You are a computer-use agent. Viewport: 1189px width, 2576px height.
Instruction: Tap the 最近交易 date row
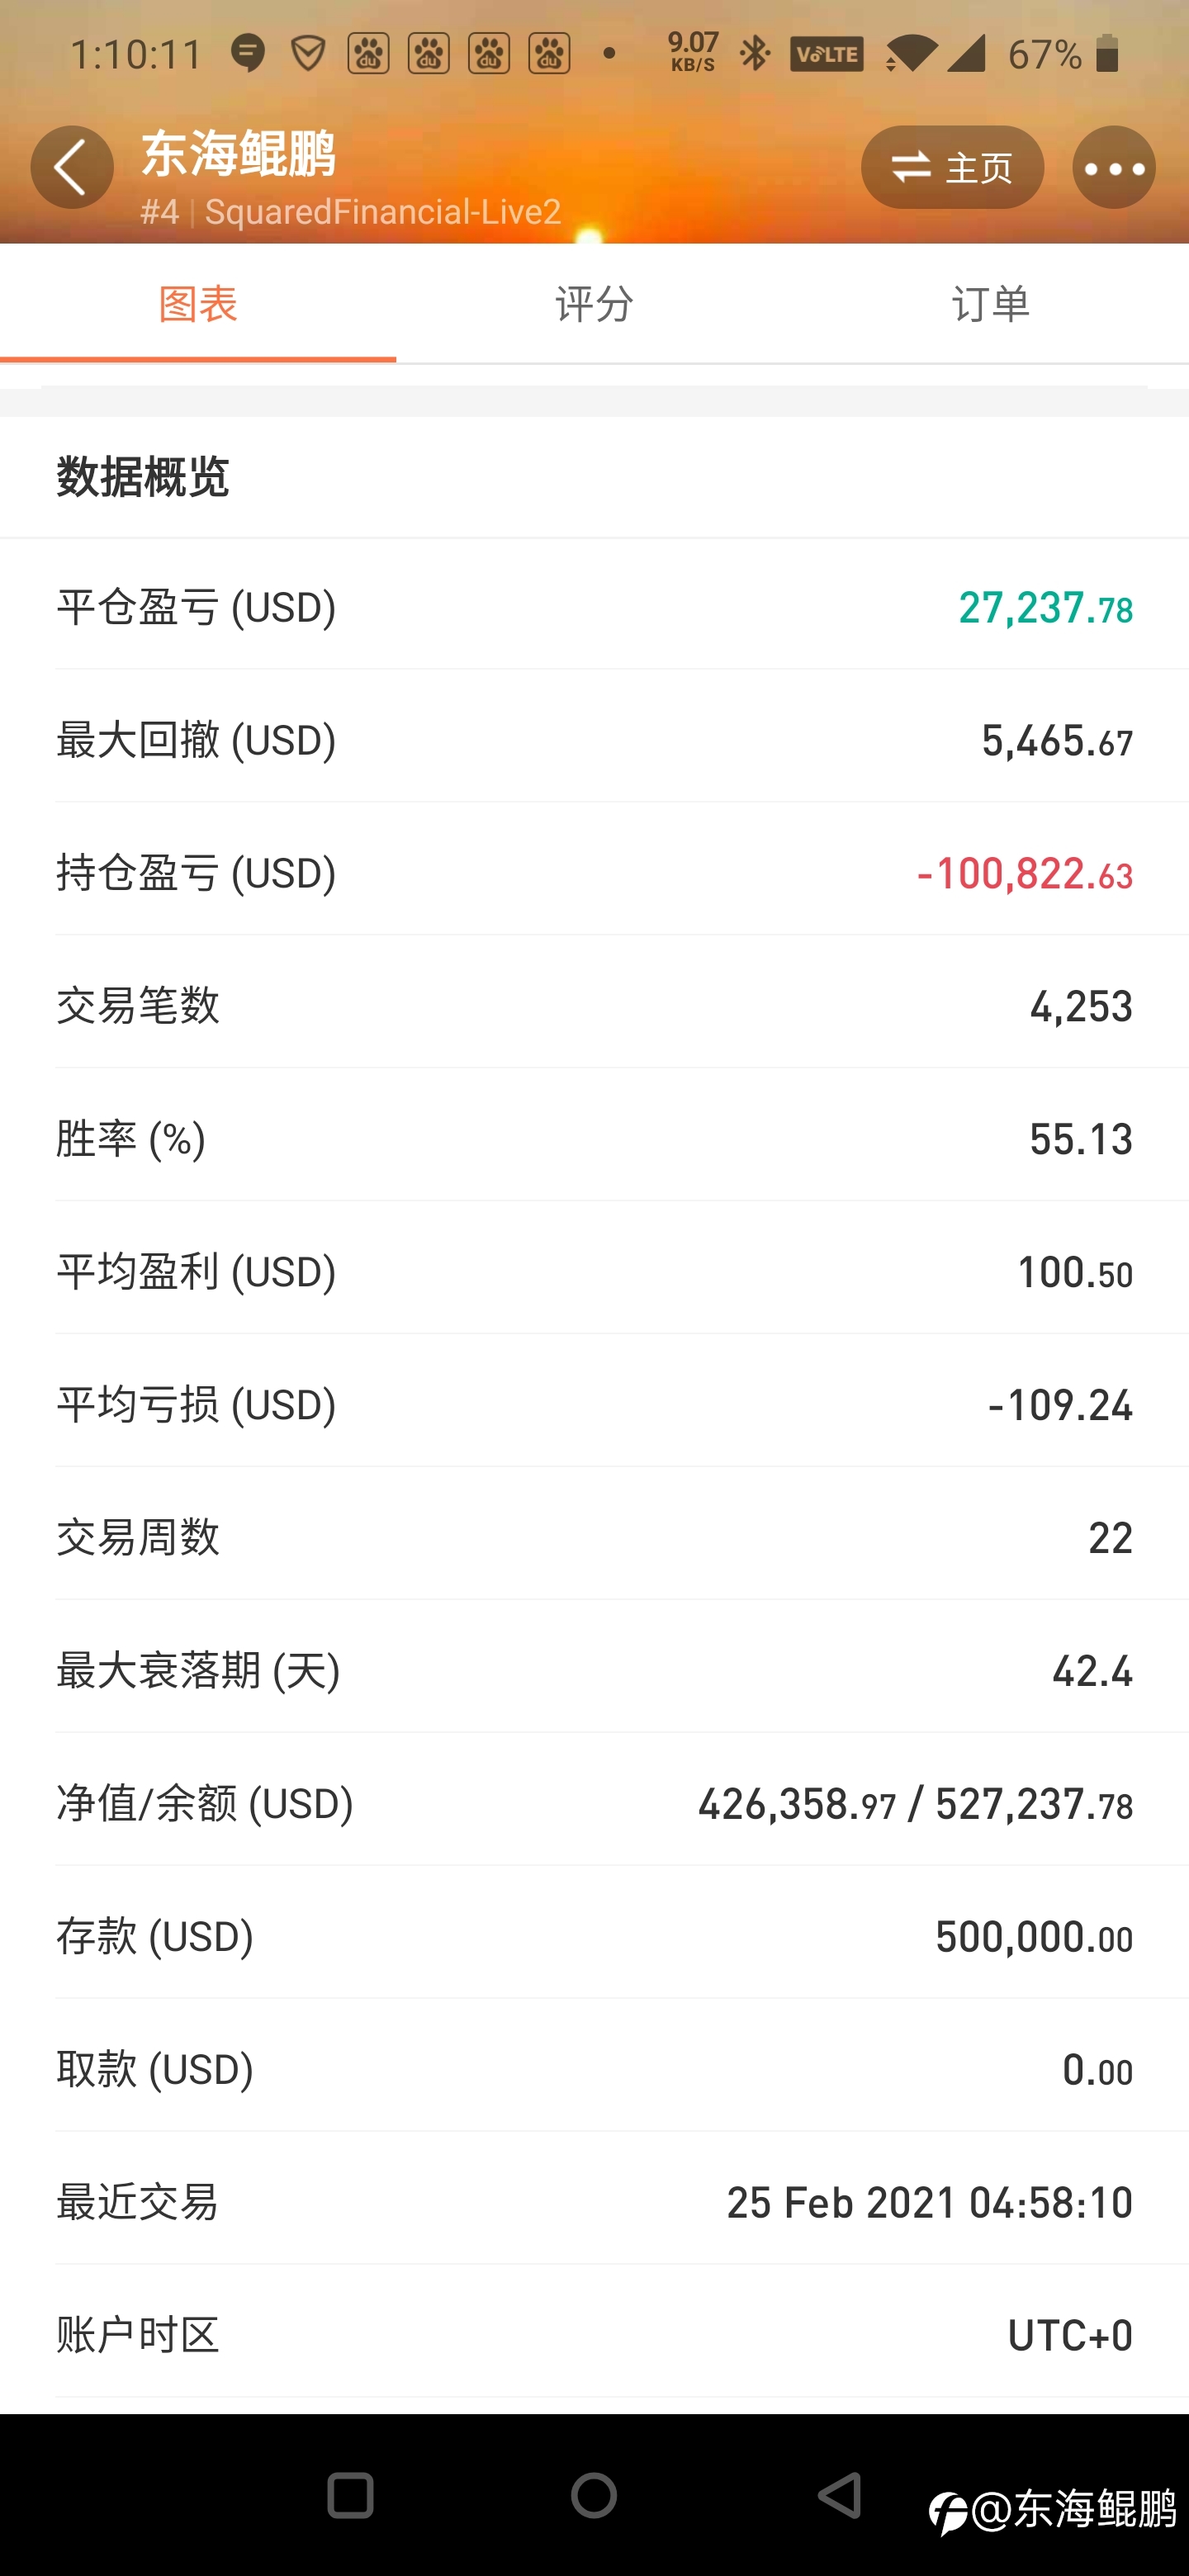pyautogui.click(x=594, y=2202)
